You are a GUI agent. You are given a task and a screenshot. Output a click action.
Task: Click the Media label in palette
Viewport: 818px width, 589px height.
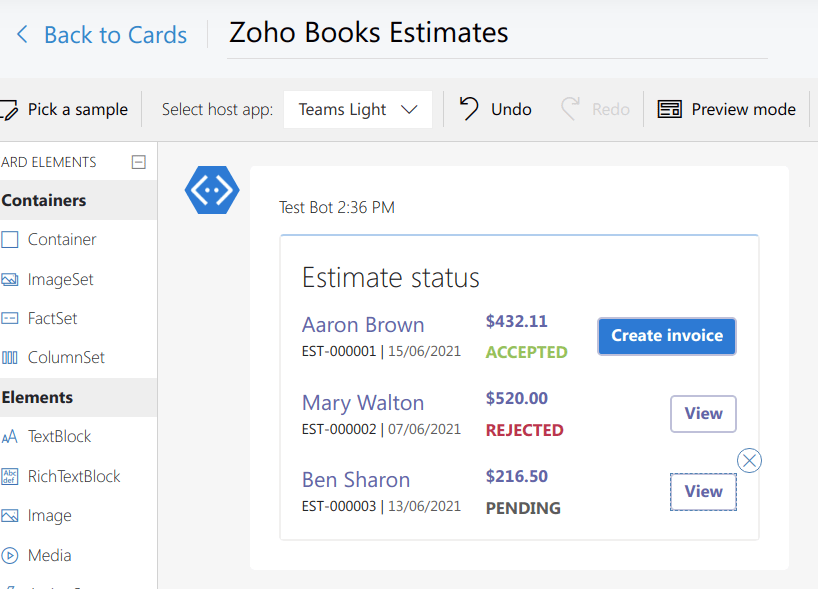click(50, 555)
